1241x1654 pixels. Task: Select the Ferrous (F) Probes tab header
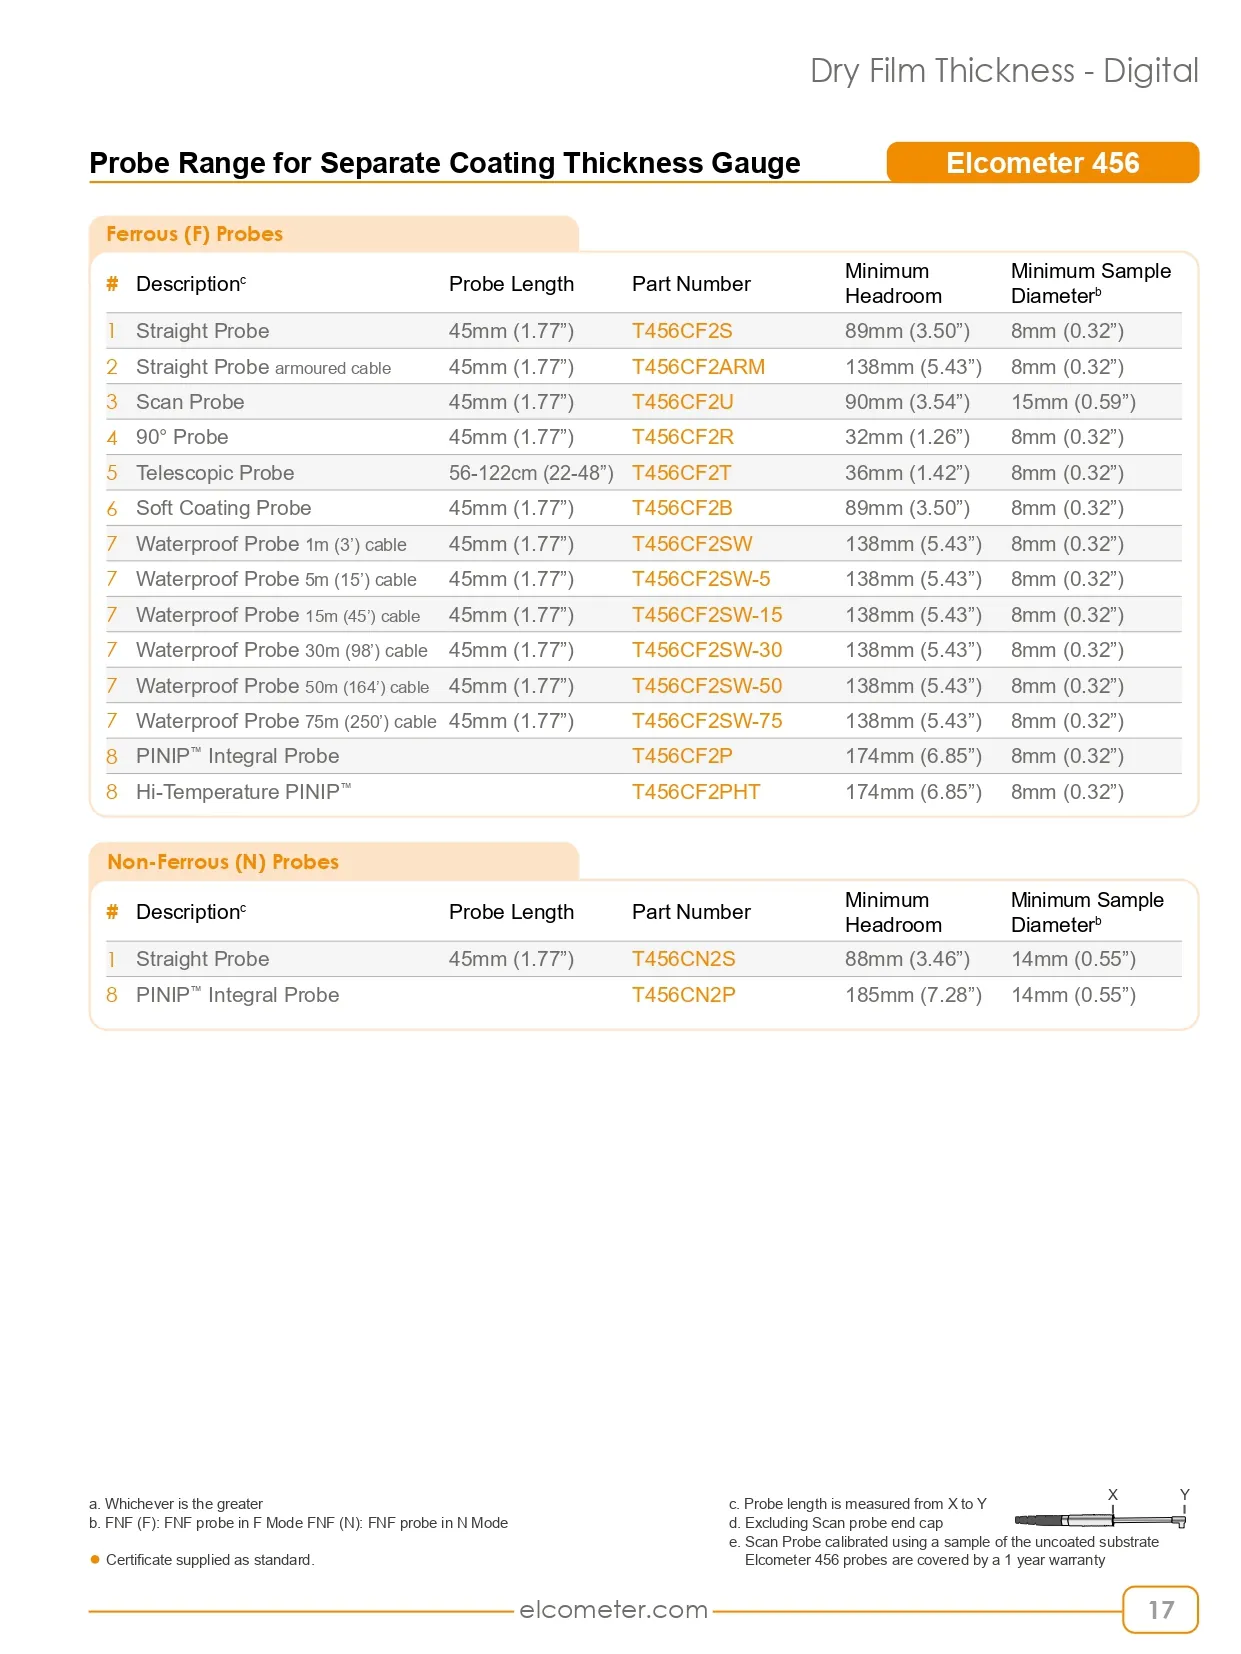point(334,234)
